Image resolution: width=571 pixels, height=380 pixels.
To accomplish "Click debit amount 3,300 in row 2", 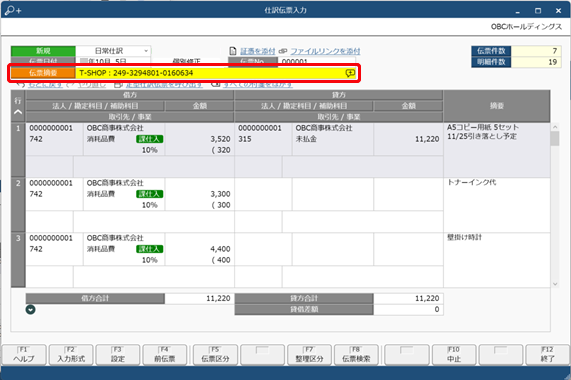I will pos(220,194).
